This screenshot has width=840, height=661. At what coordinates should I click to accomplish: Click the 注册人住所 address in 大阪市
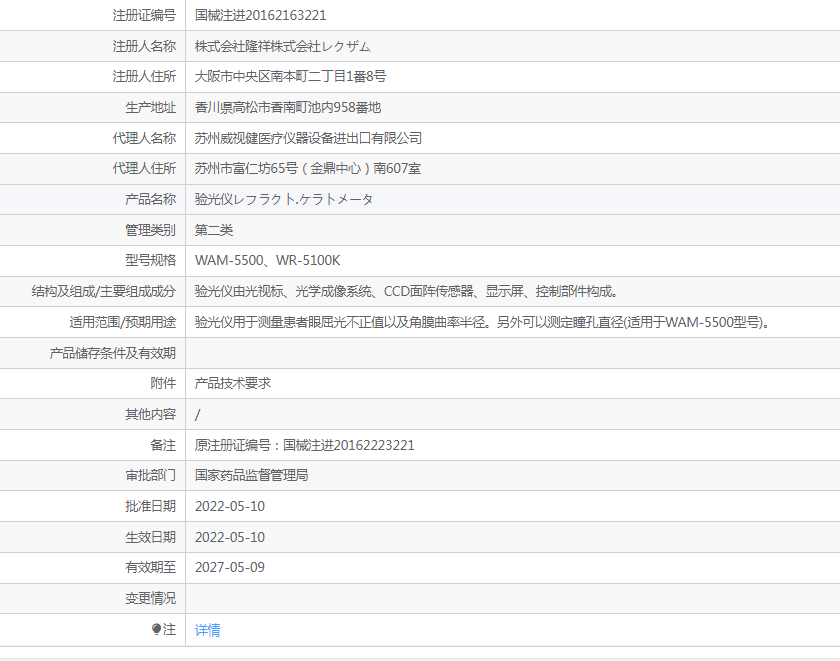(290, 77)
